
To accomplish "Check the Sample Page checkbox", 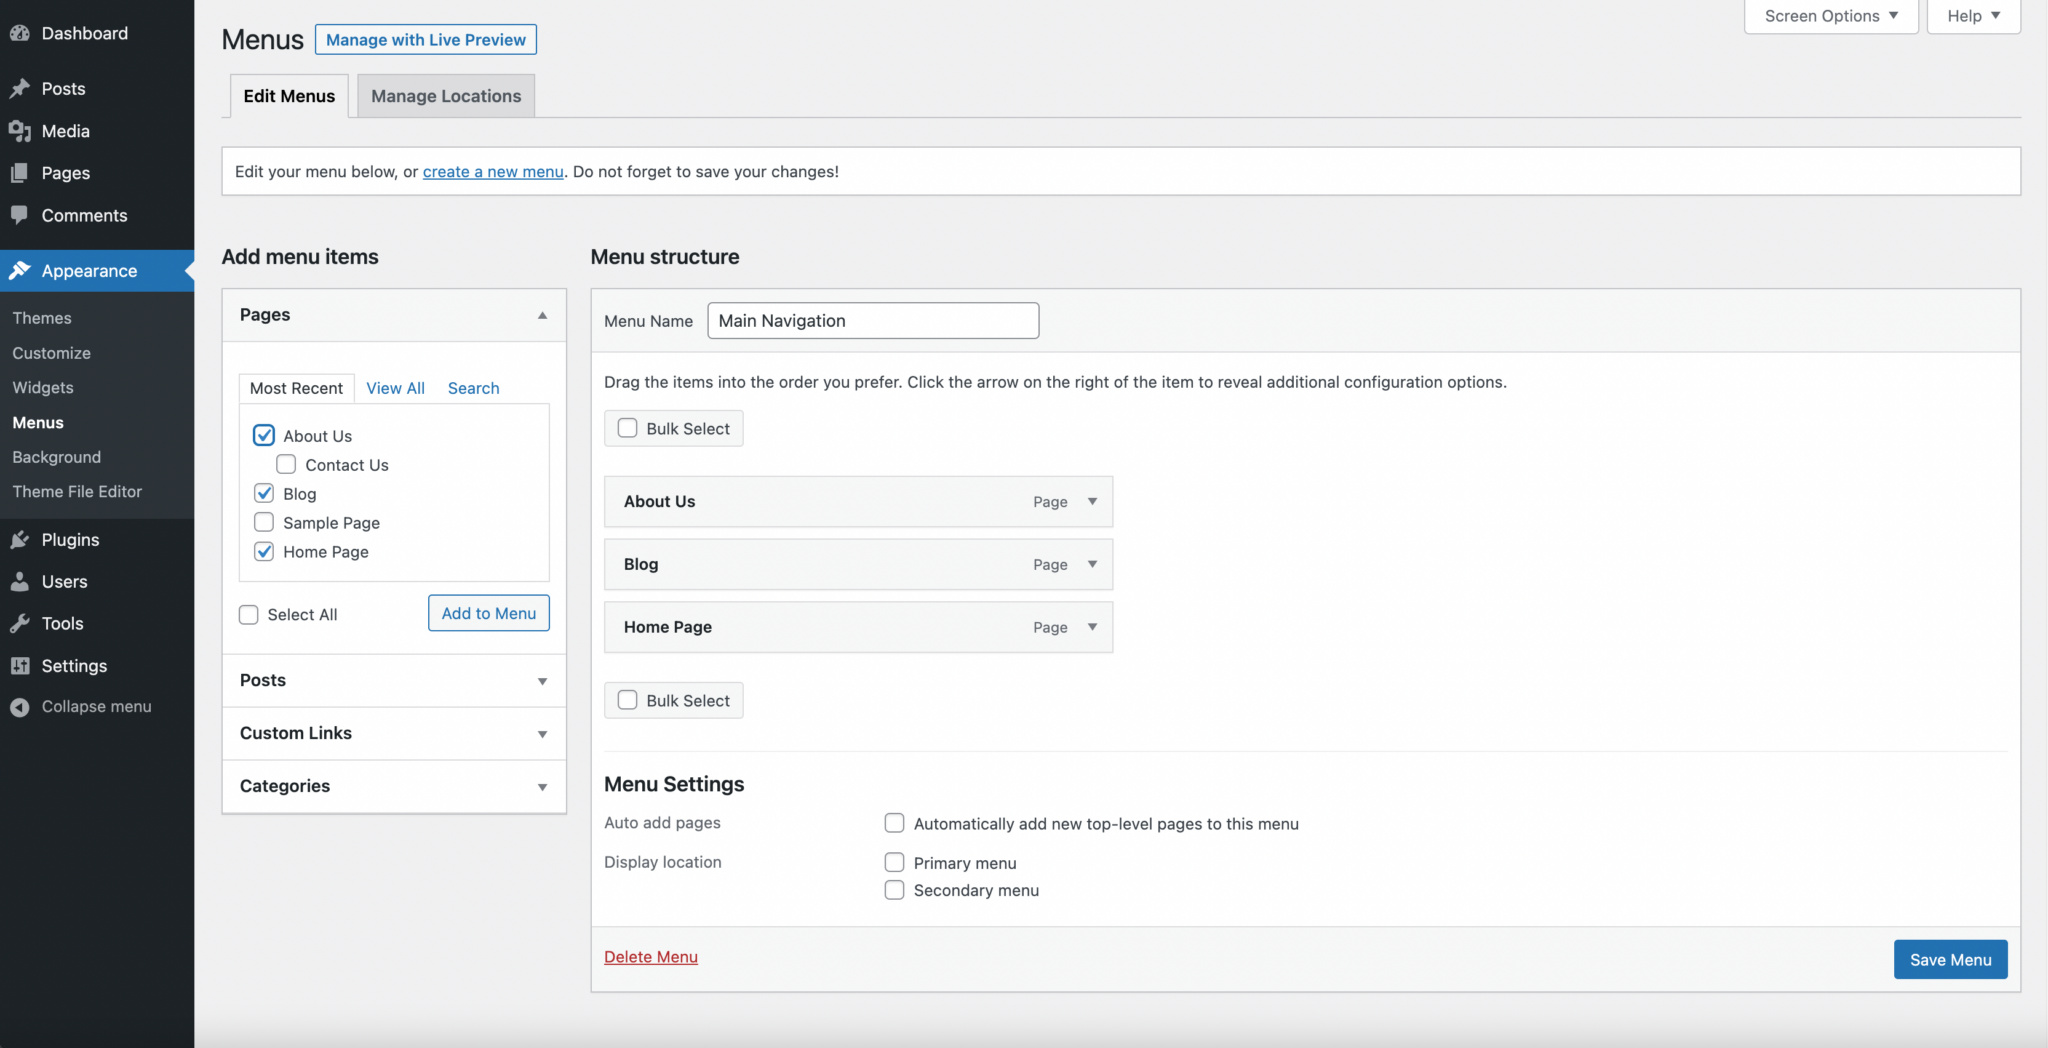I will tap(264, 522).
